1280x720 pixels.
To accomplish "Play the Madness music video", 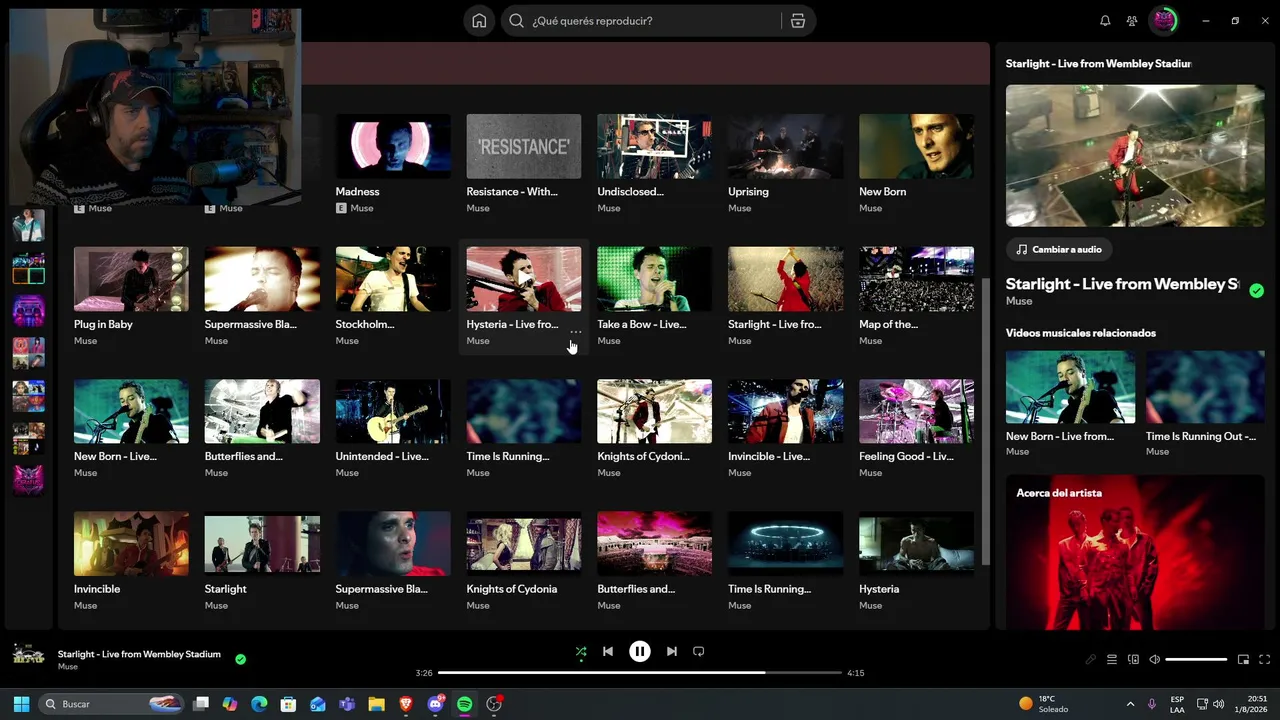I will (x=393, y=146).
